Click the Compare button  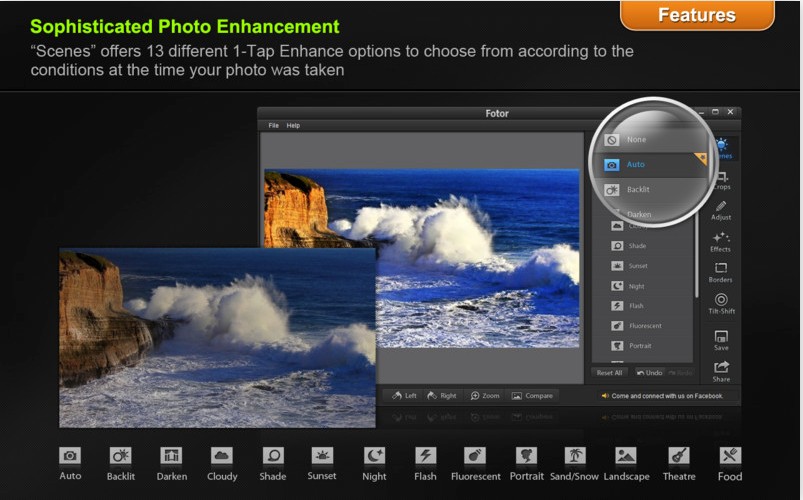(x=532, y=395)
